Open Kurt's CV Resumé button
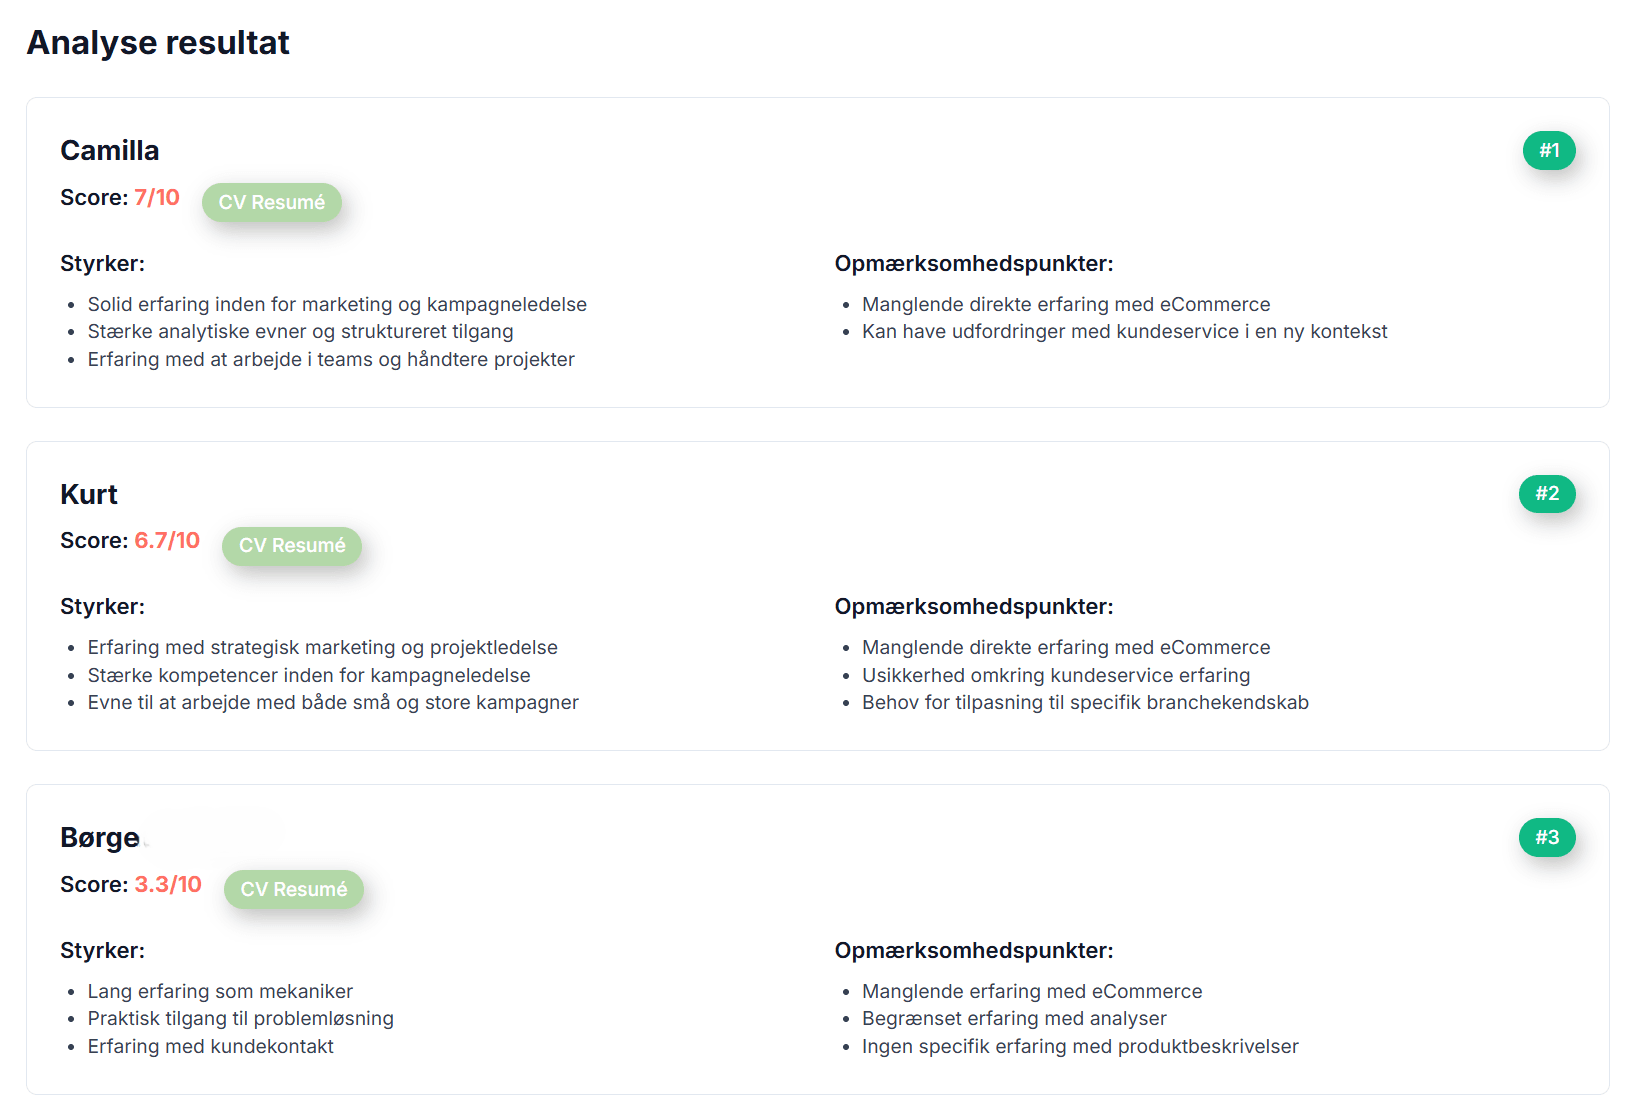This screenshot has width=1630, height=1107. tap(292, 545)
